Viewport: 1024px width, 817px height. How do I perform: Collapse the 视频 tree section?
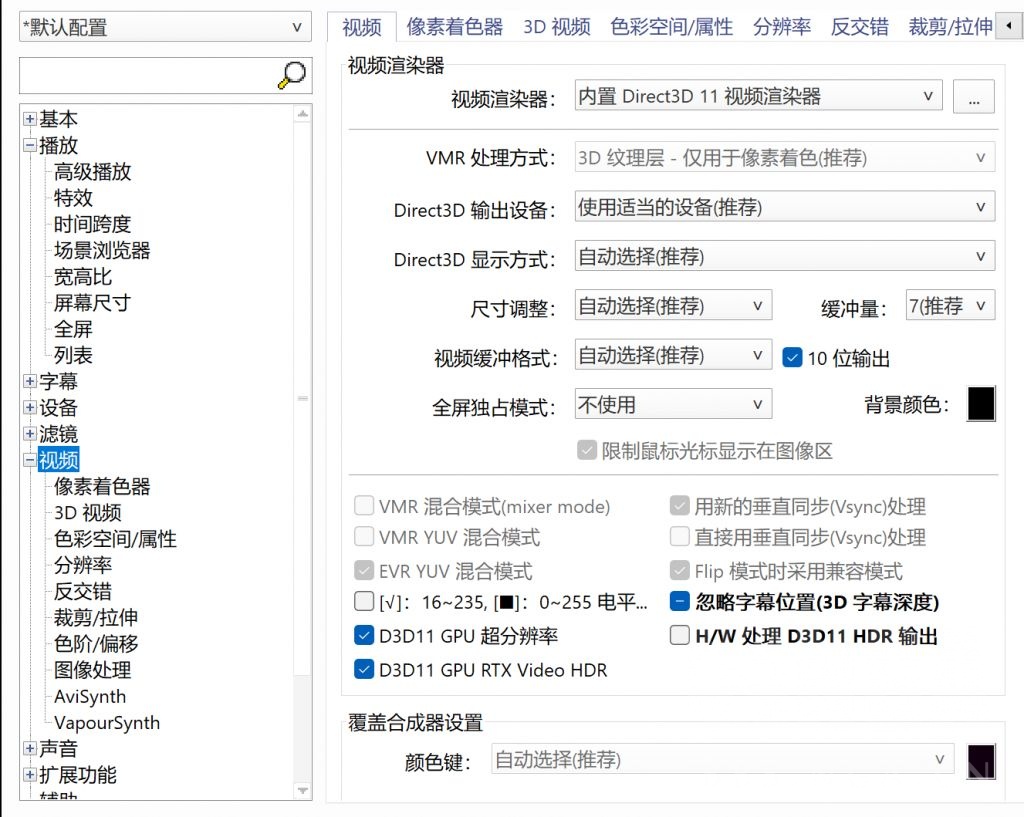tap(29, 460)
